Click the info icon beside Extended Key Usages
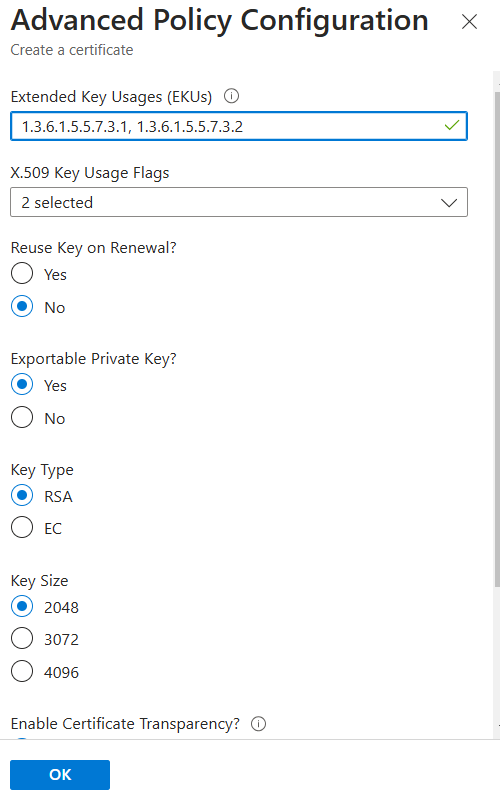Viewport: 500px width, 794px height. [232, 96]
